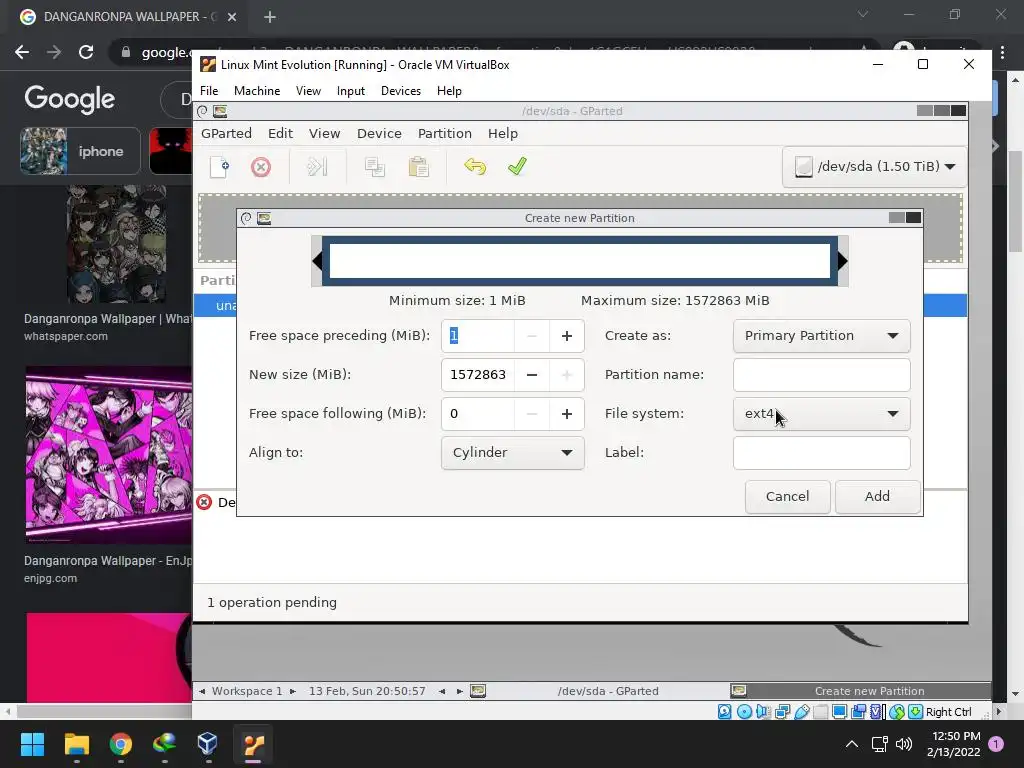Image resolution: width=1024 pixels, height=768 pixels.
Task: Click the paste partition toolbar icon
Action: [418, 167]
